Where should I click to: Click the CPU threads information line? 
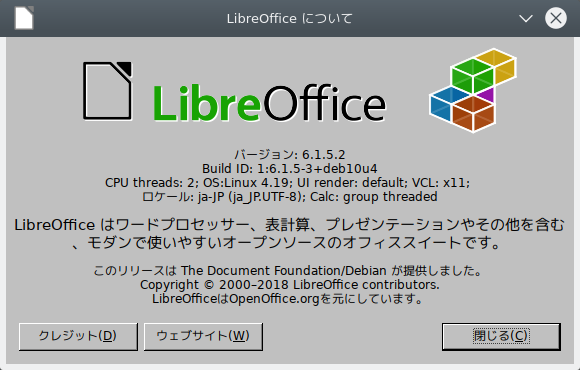pos(287,183)
